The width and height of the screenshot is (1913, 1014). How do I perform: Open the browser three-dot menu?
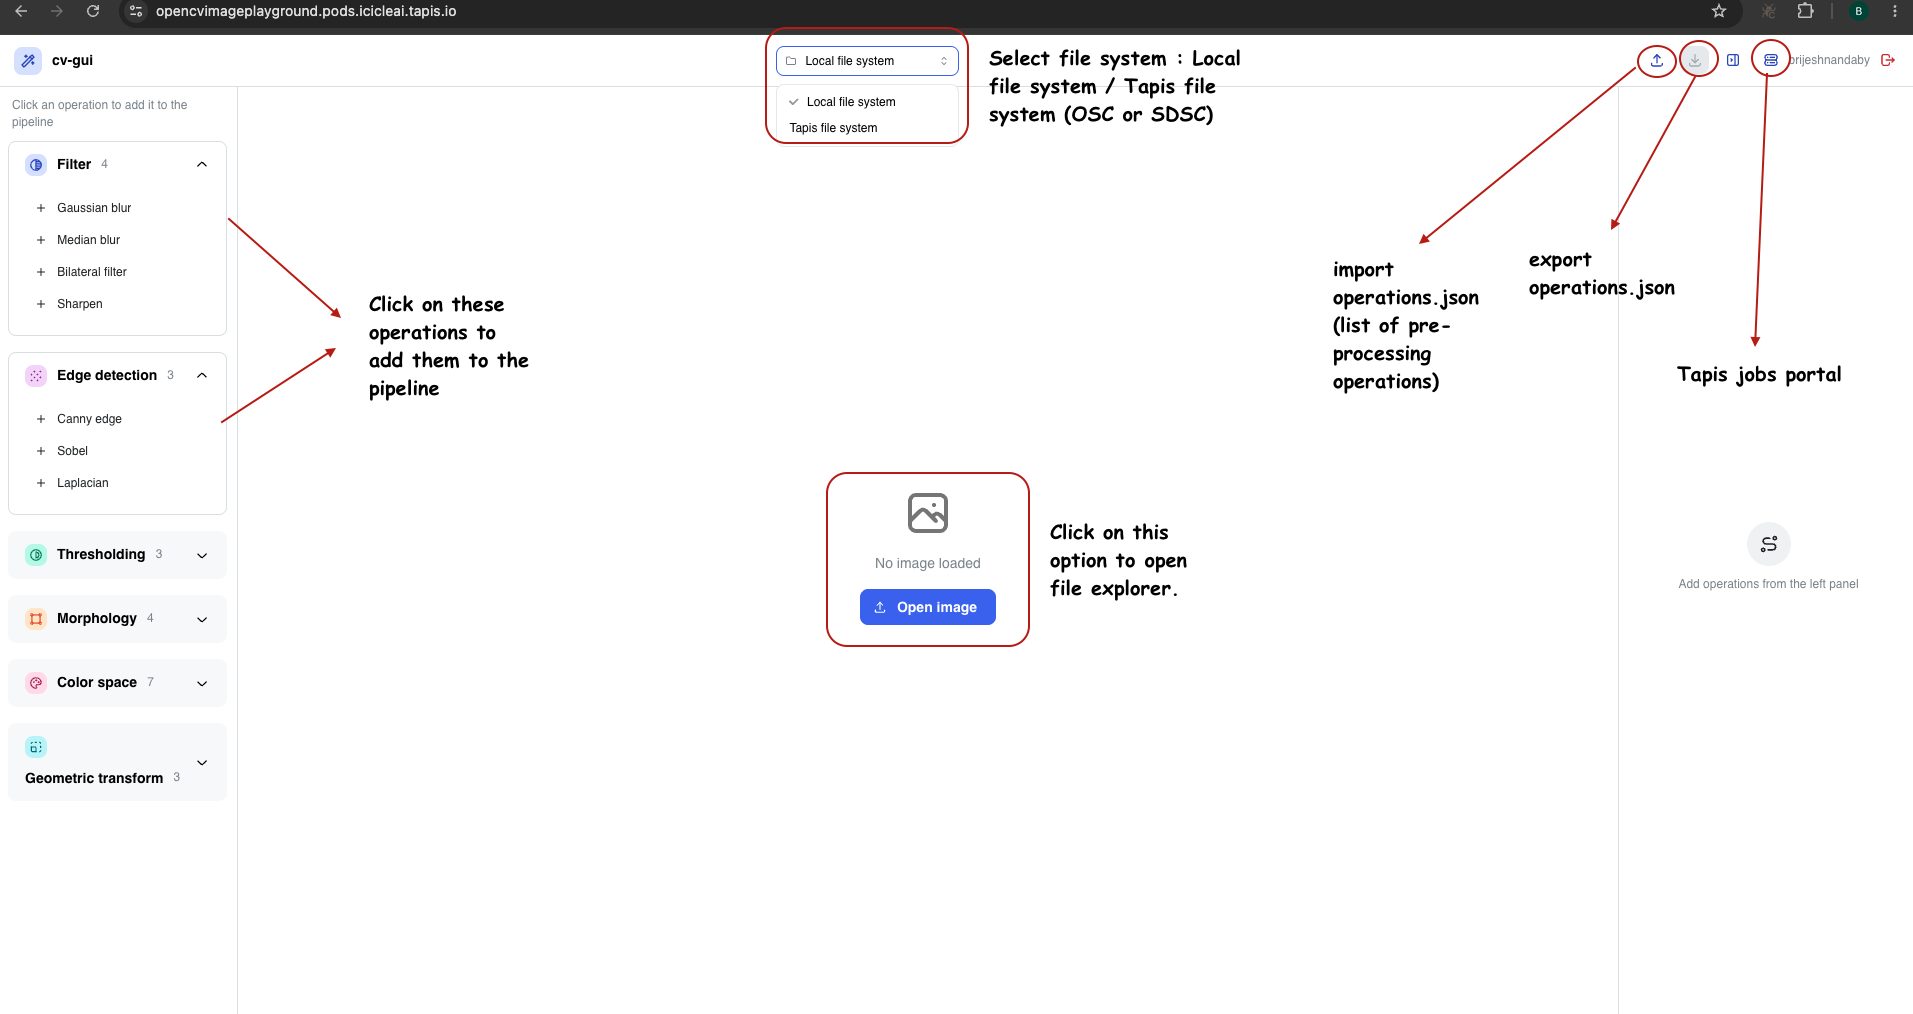[x=1895, y=11]
